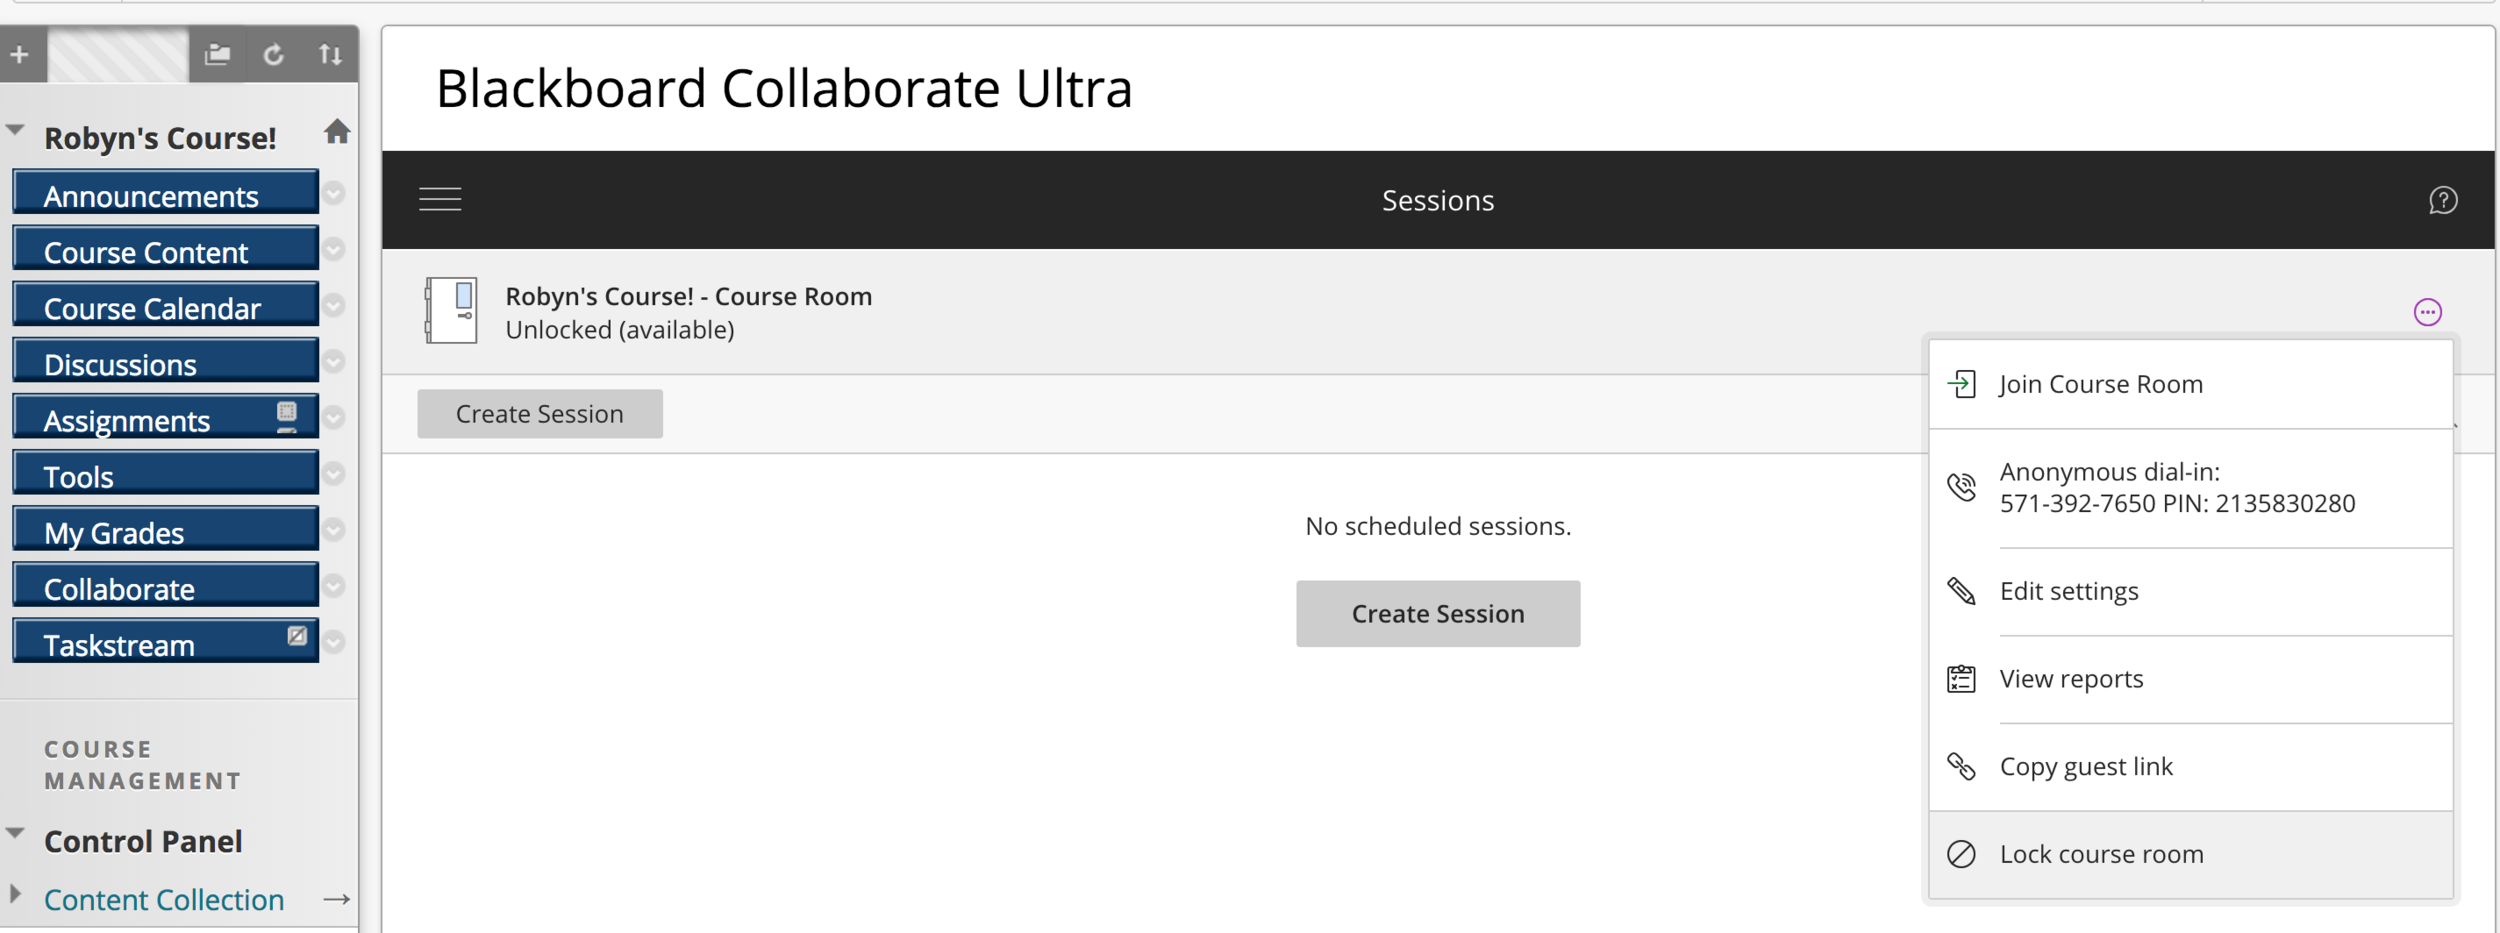
Task: Click the reorder menu arrows icon
Action: coord(330,54)
